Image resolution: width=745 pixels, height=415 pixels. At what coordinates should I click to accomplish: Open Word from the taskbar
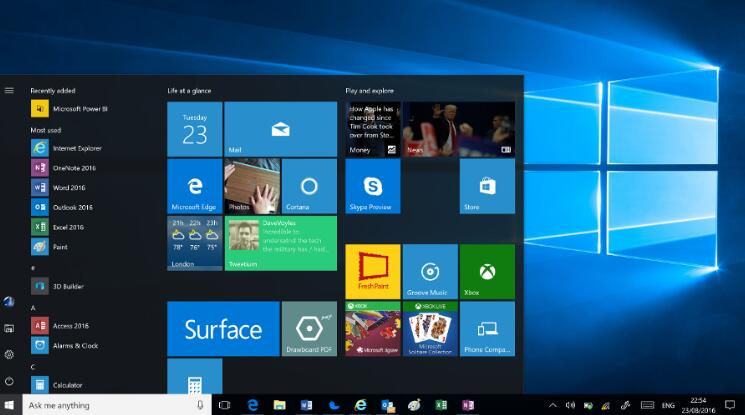[x=306, y=405]
